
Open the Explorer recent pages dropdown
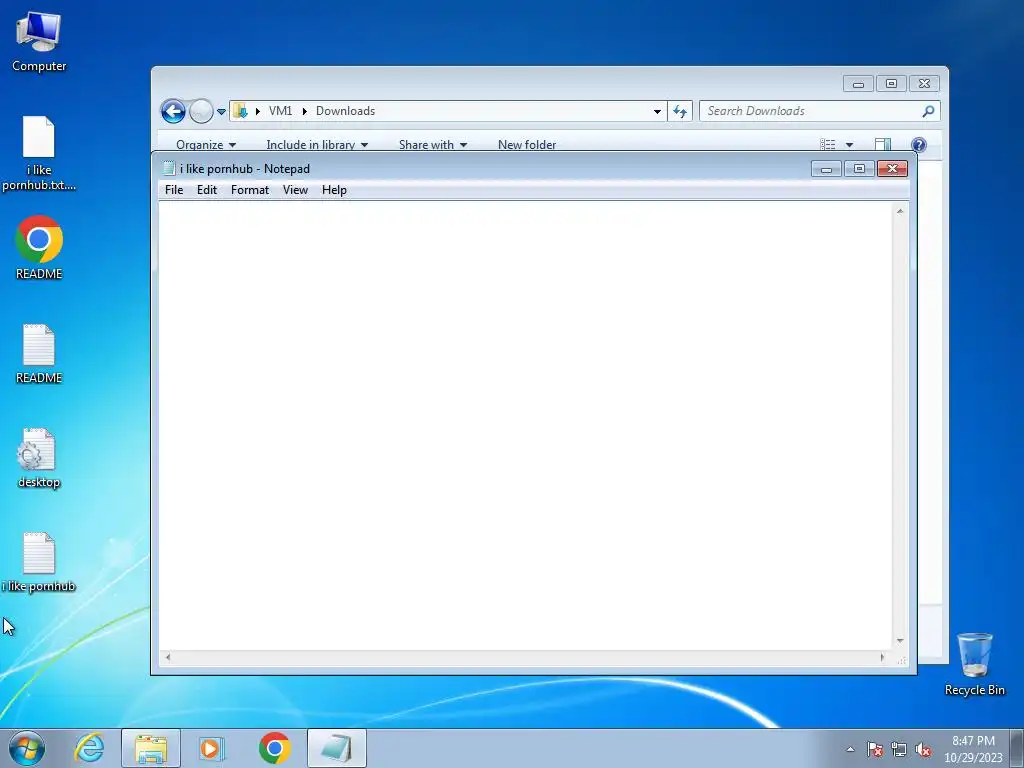pyautogui.click(x=221, y=112)
